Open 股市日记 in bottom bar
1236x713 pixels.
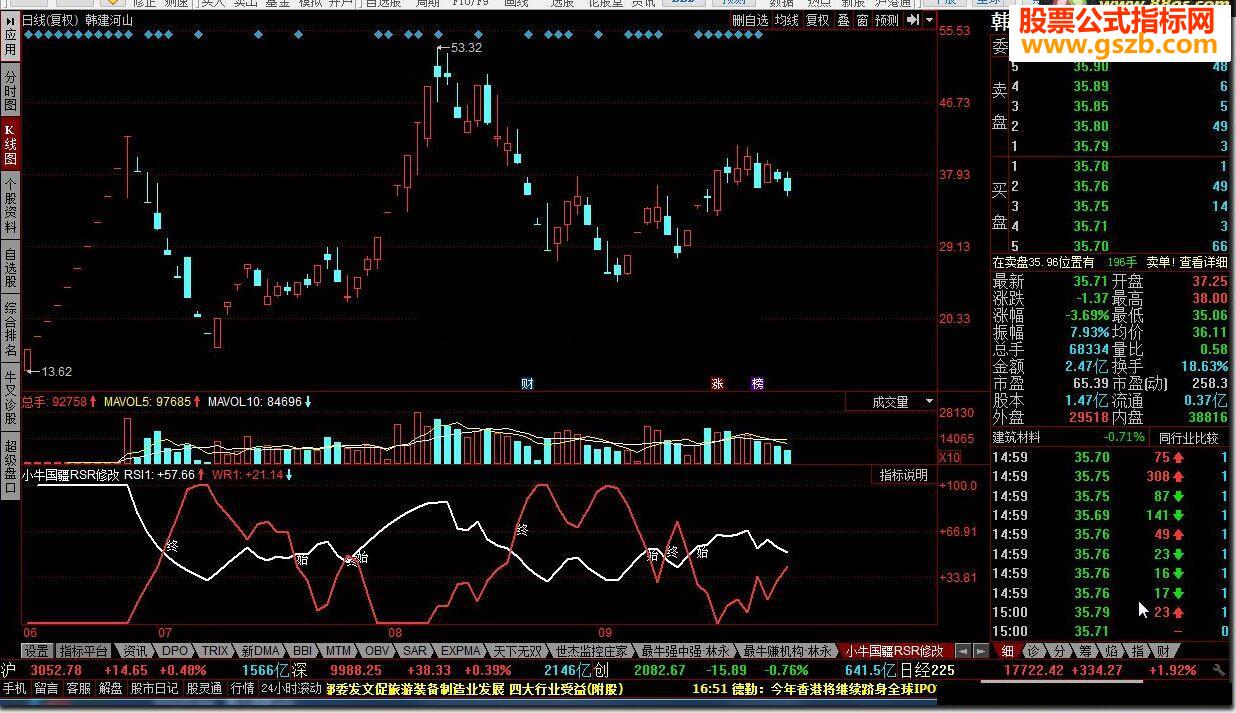coord(154,689)
